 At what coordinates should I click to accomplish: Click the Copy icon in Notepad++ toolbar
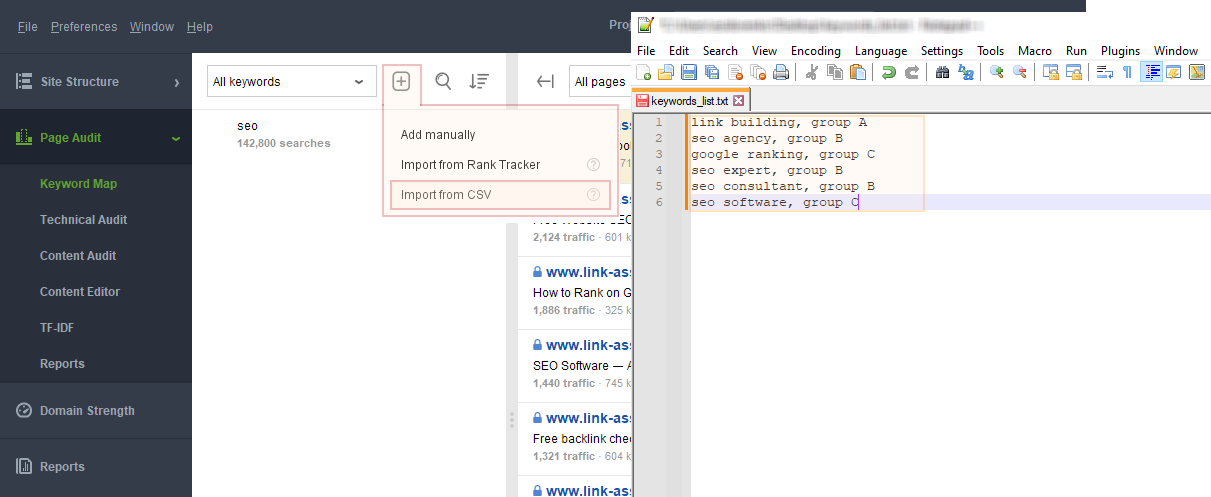tap(834, 72)
